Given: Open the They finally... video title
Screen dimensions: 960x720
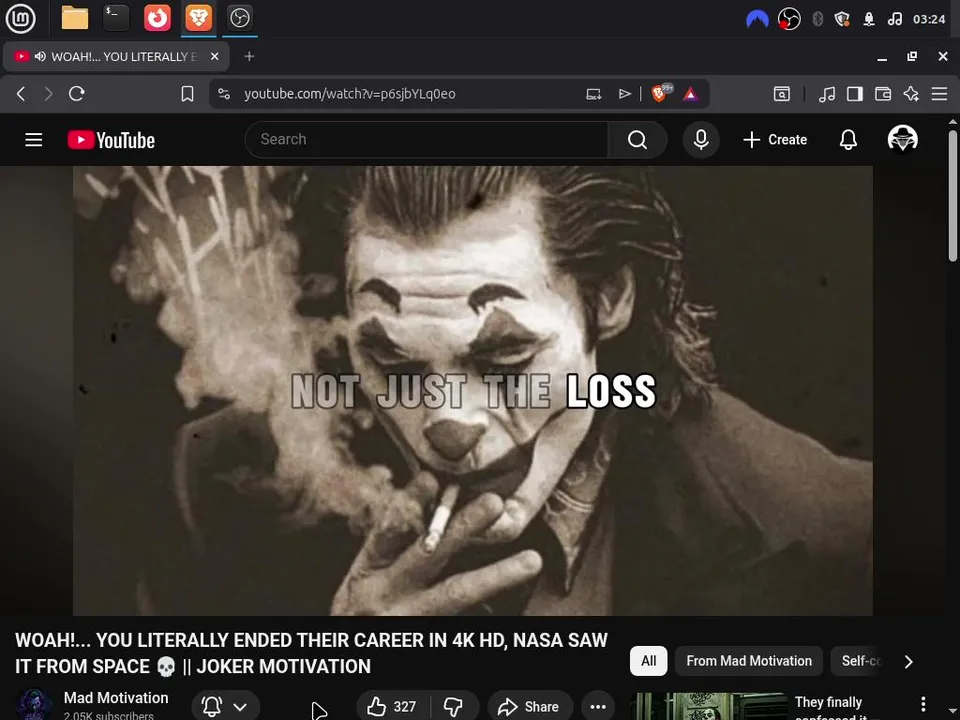Looking at the screenshot, I should (x=828, y=707).
